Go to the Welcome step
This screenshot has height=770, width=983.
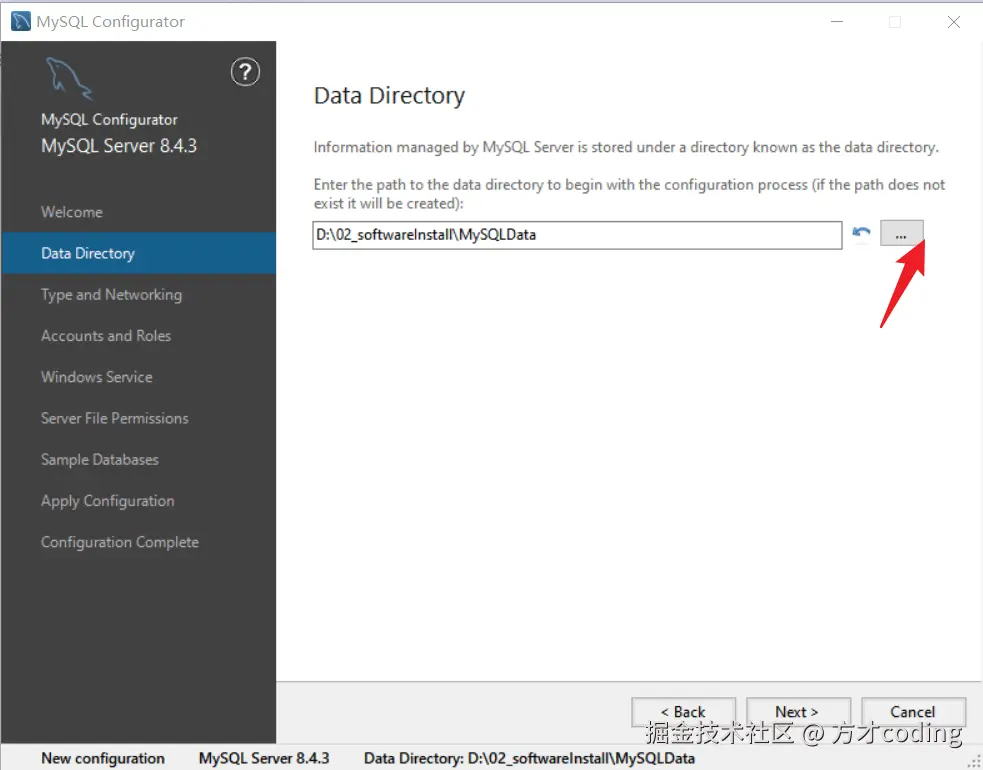click(x=71, y=212)
